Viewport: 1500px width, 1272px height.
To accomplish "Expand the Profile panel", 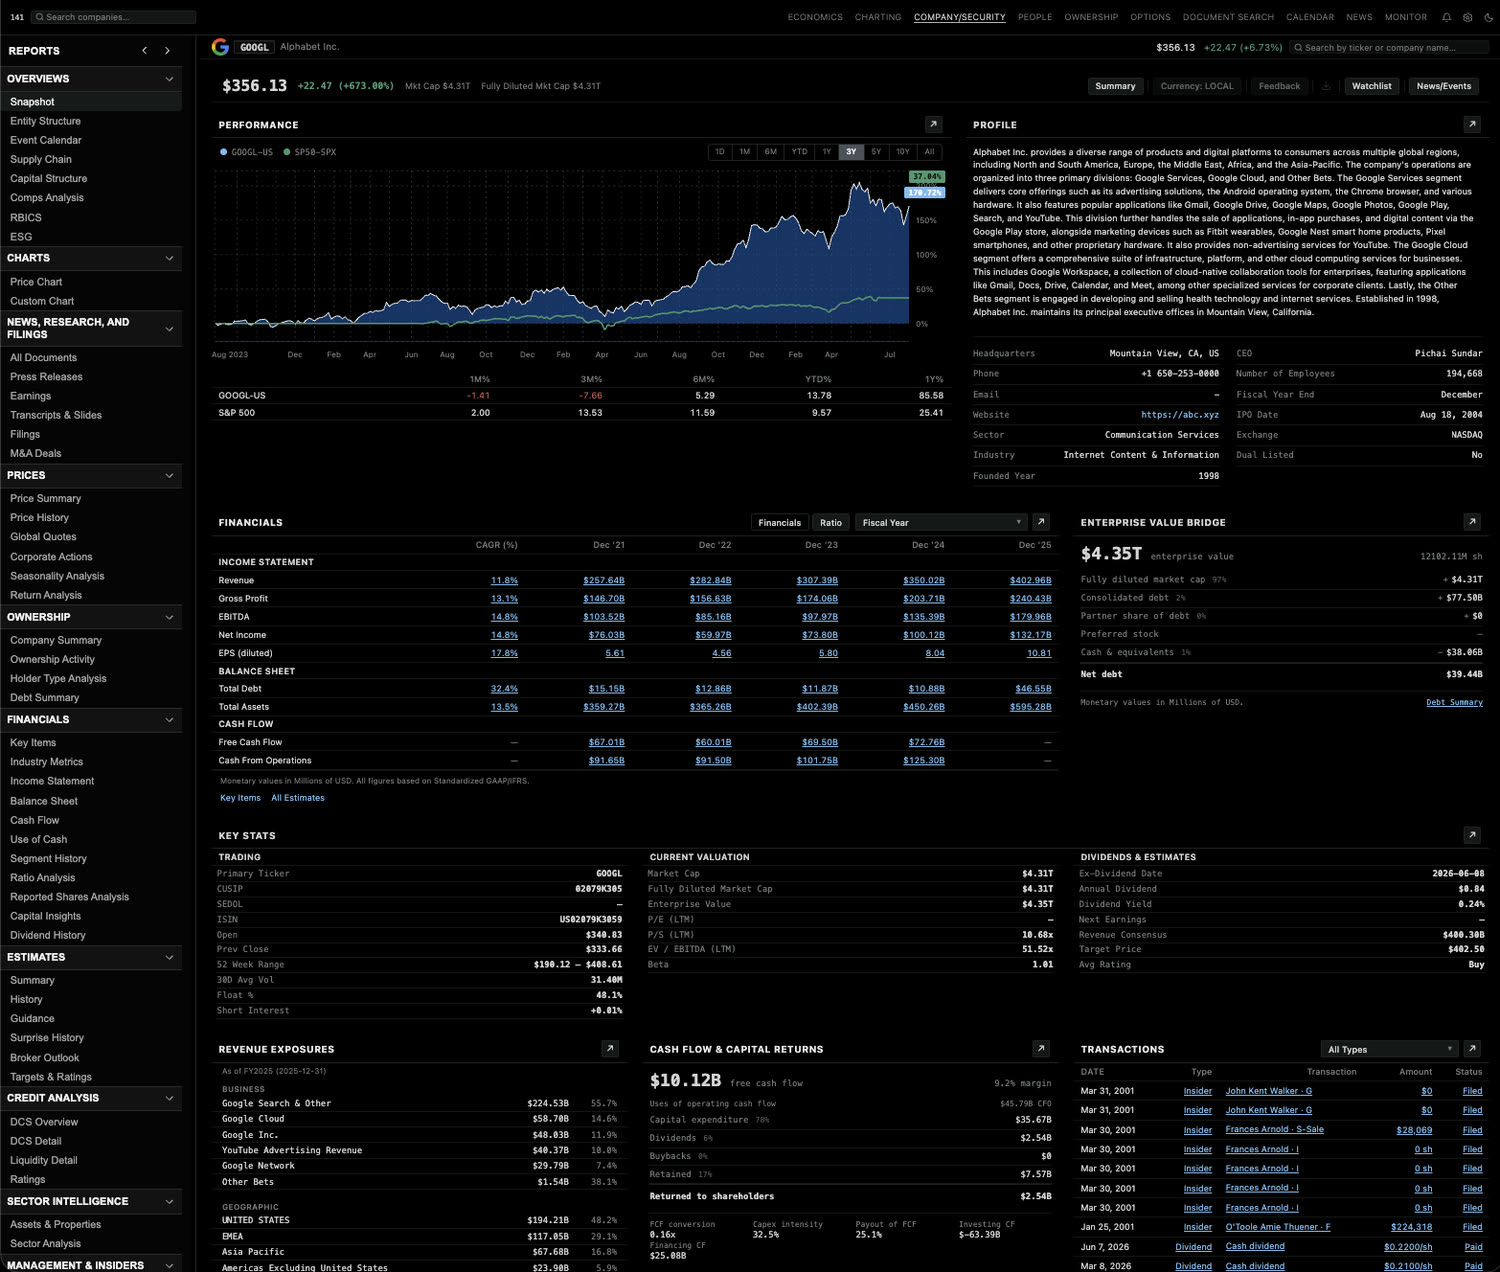I will (1472, 125).
